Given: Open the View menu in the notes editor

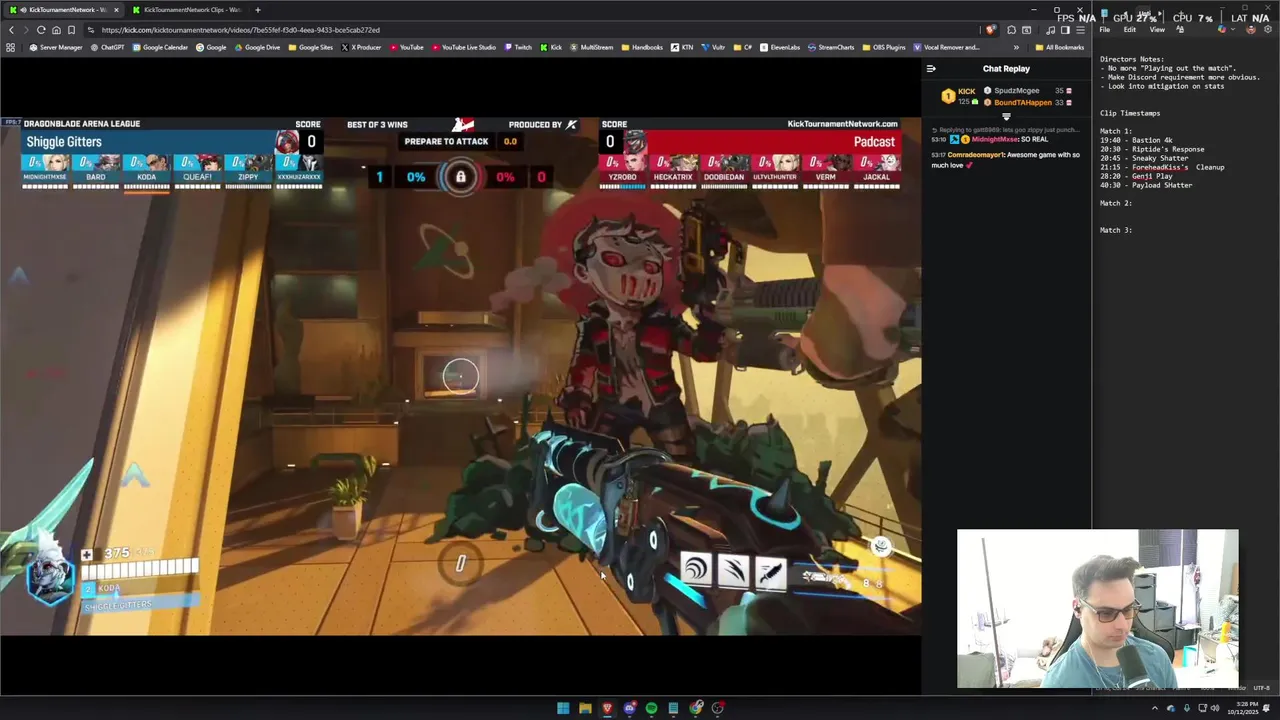Looking at the screenshot, I should (x=1157, y=30).
